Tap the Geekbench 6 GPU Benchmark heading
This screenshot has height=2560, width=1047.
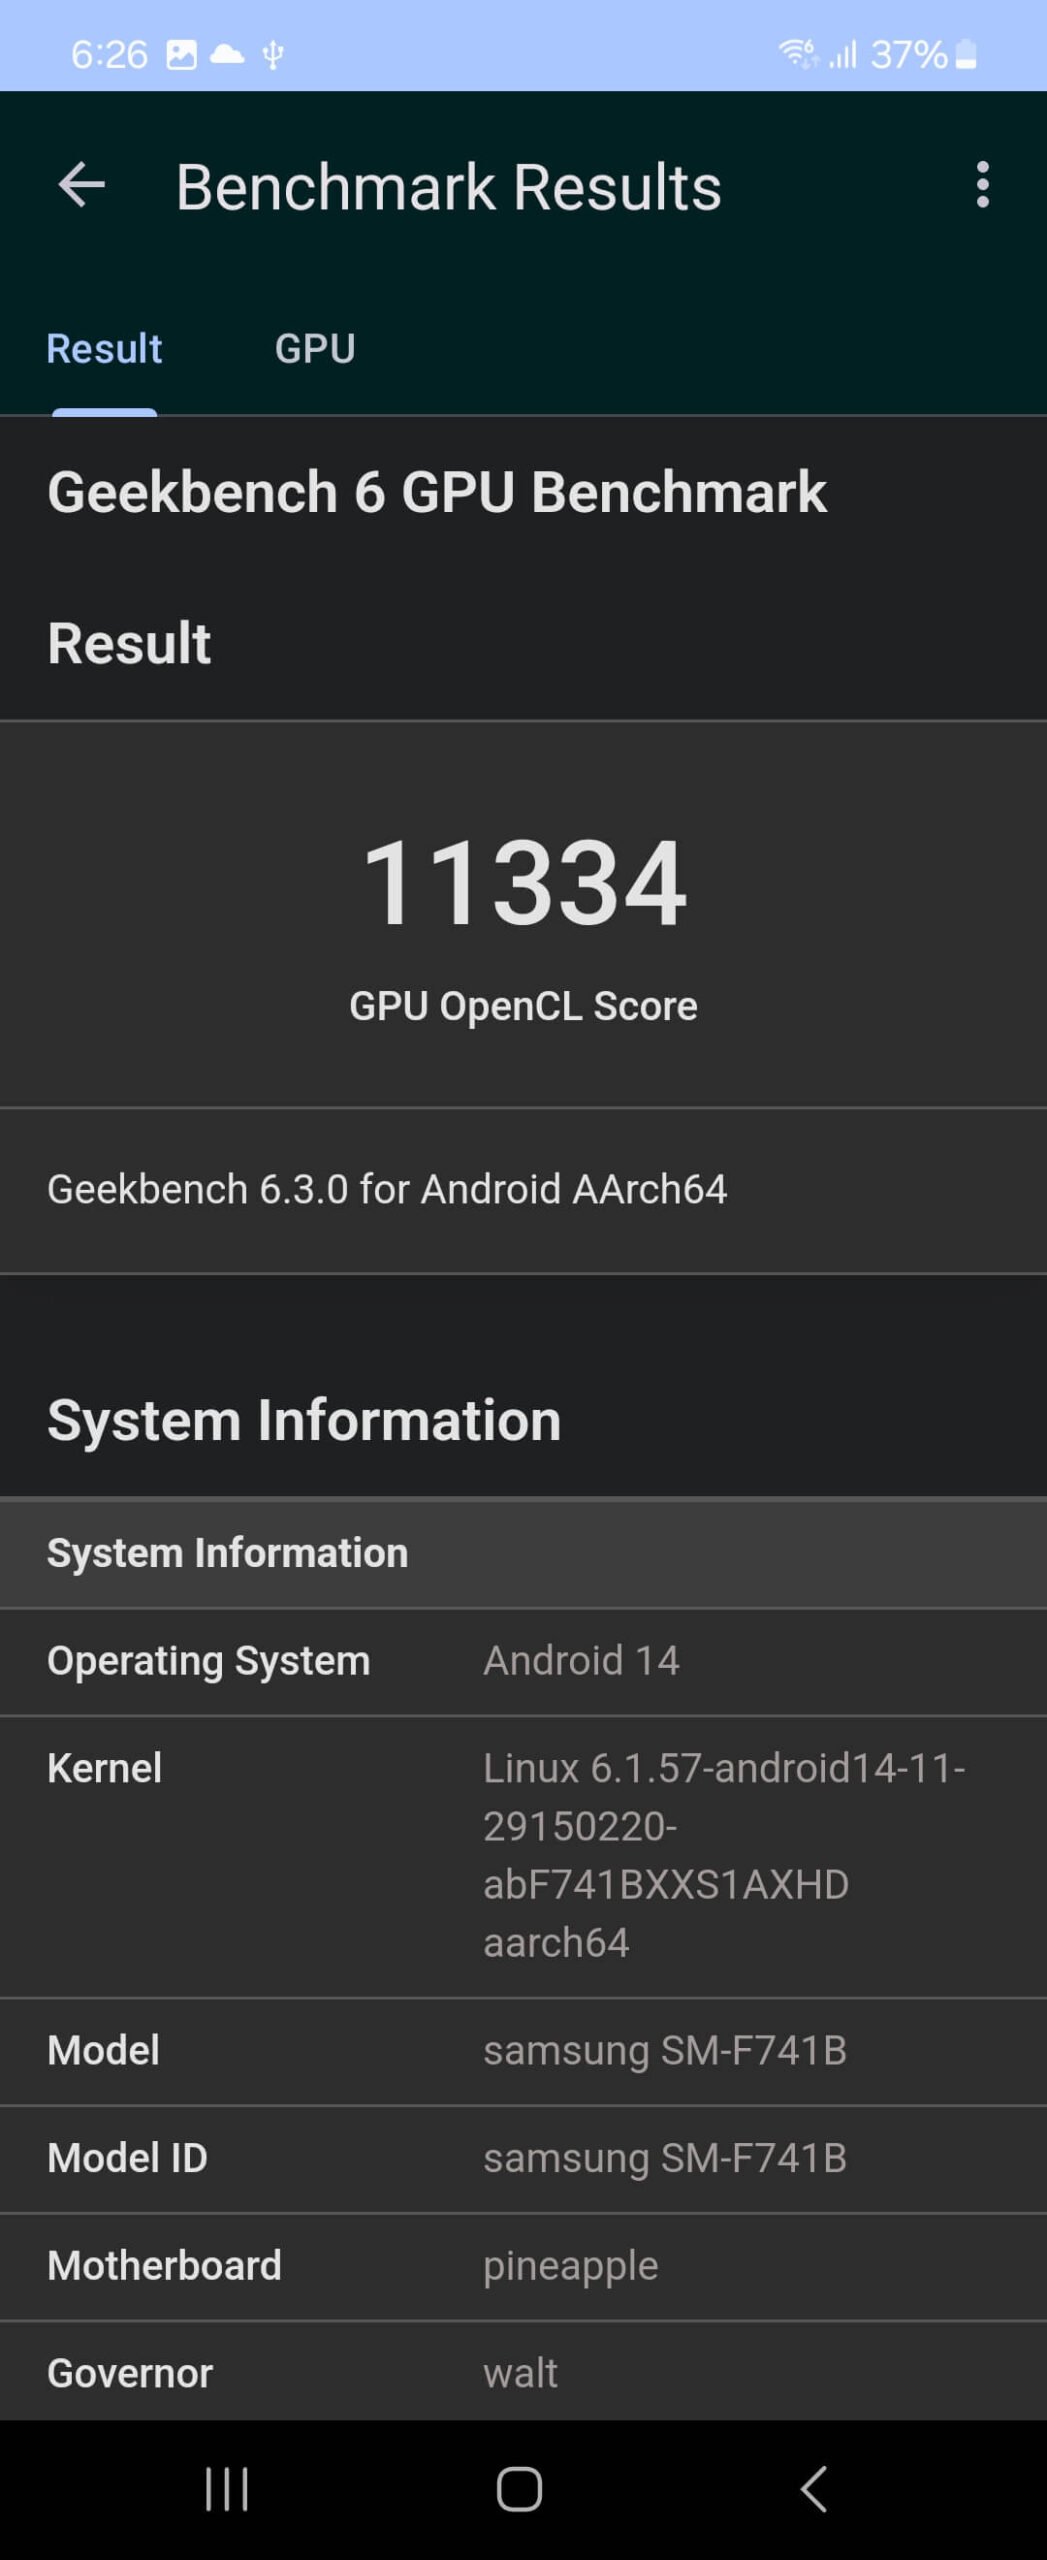tap(437, 492)
